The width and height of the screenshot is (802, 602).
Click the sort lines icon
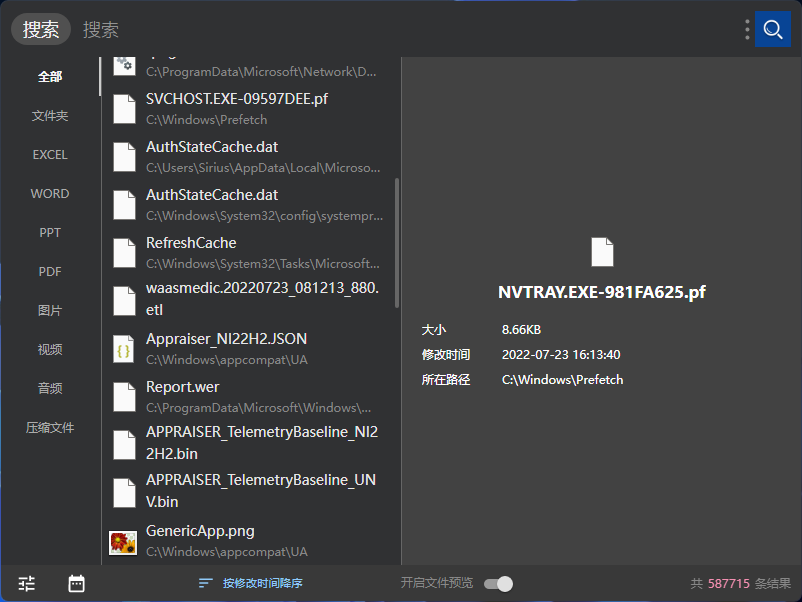pyautogui.click(x=206, y=583)
